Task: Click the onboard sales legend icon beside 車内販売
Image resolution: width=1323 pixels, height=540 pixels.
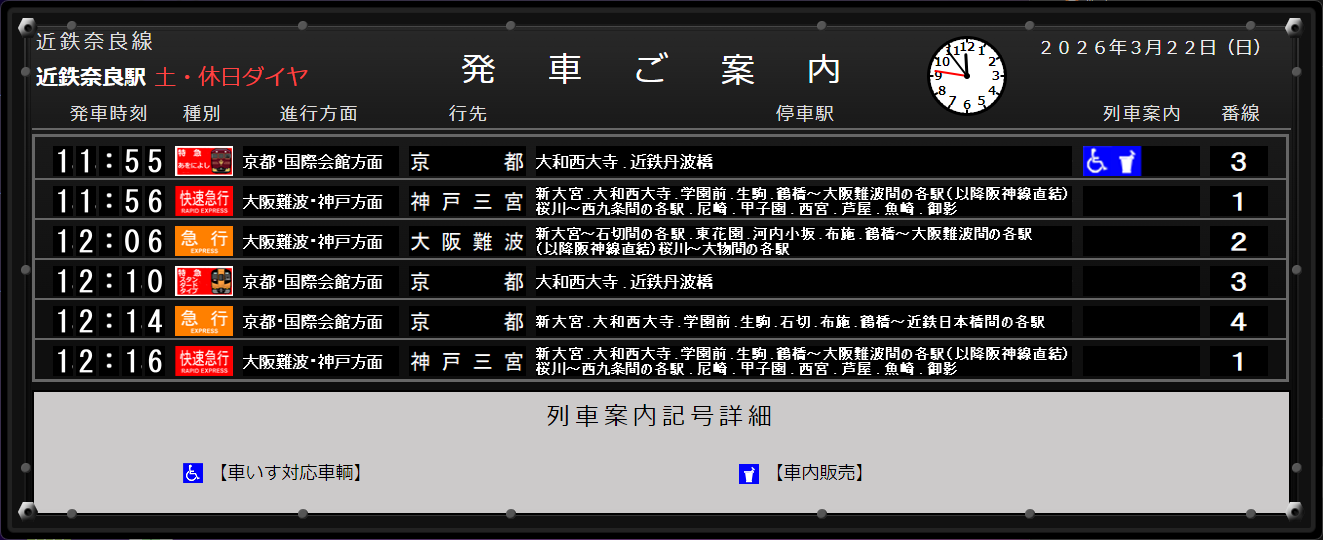Action: pyautogui.click(x=749, y=473)
